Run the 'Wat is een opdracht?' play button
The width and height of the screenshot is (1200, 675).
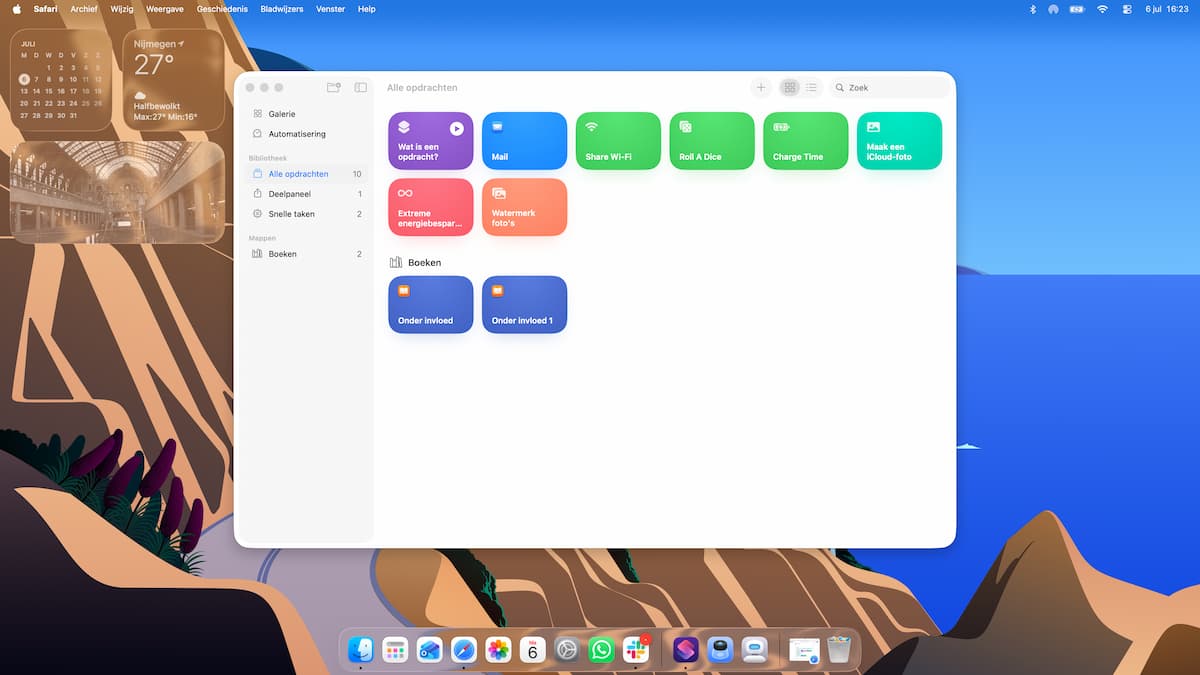[x=456, y=128]
